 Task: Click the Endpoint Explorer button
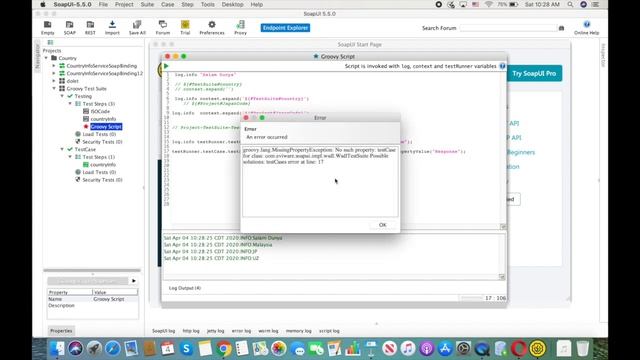(x=285, y=28)
